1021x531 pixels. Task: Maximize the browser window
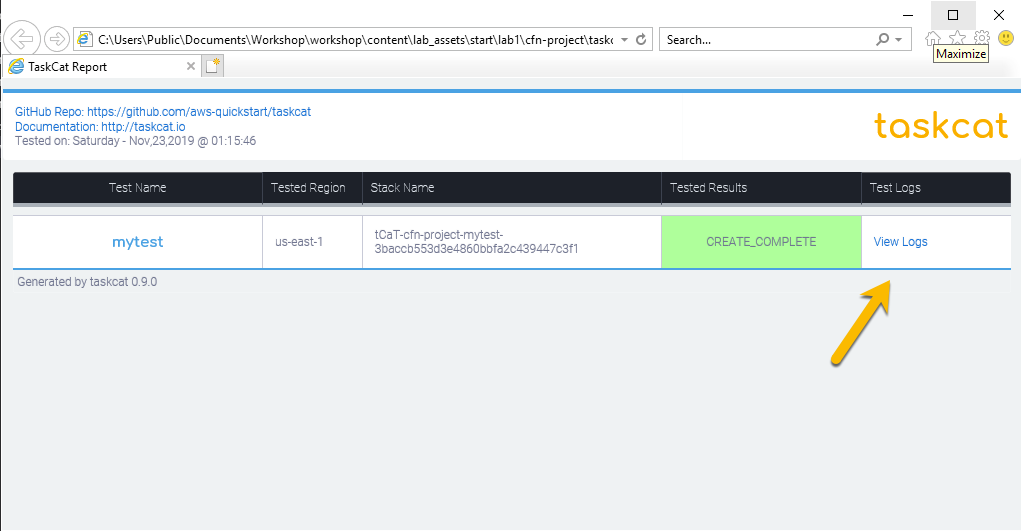953,15
